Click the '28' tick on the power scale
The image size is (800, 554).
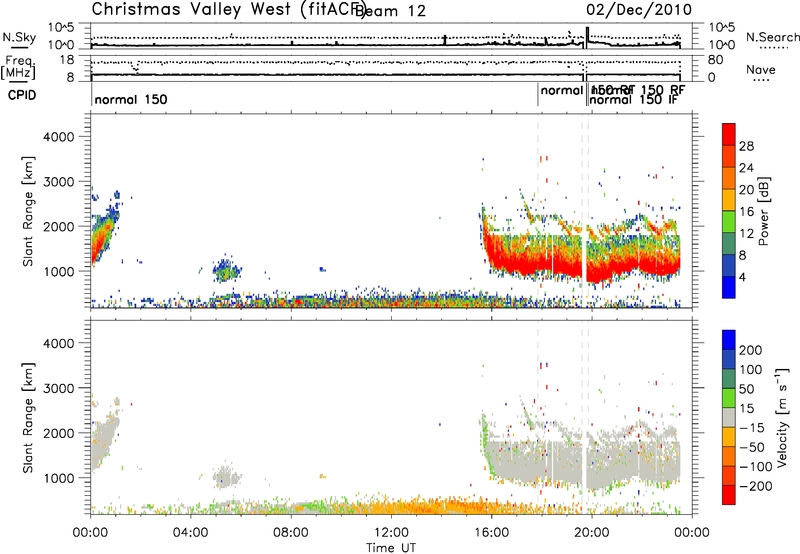746,146
